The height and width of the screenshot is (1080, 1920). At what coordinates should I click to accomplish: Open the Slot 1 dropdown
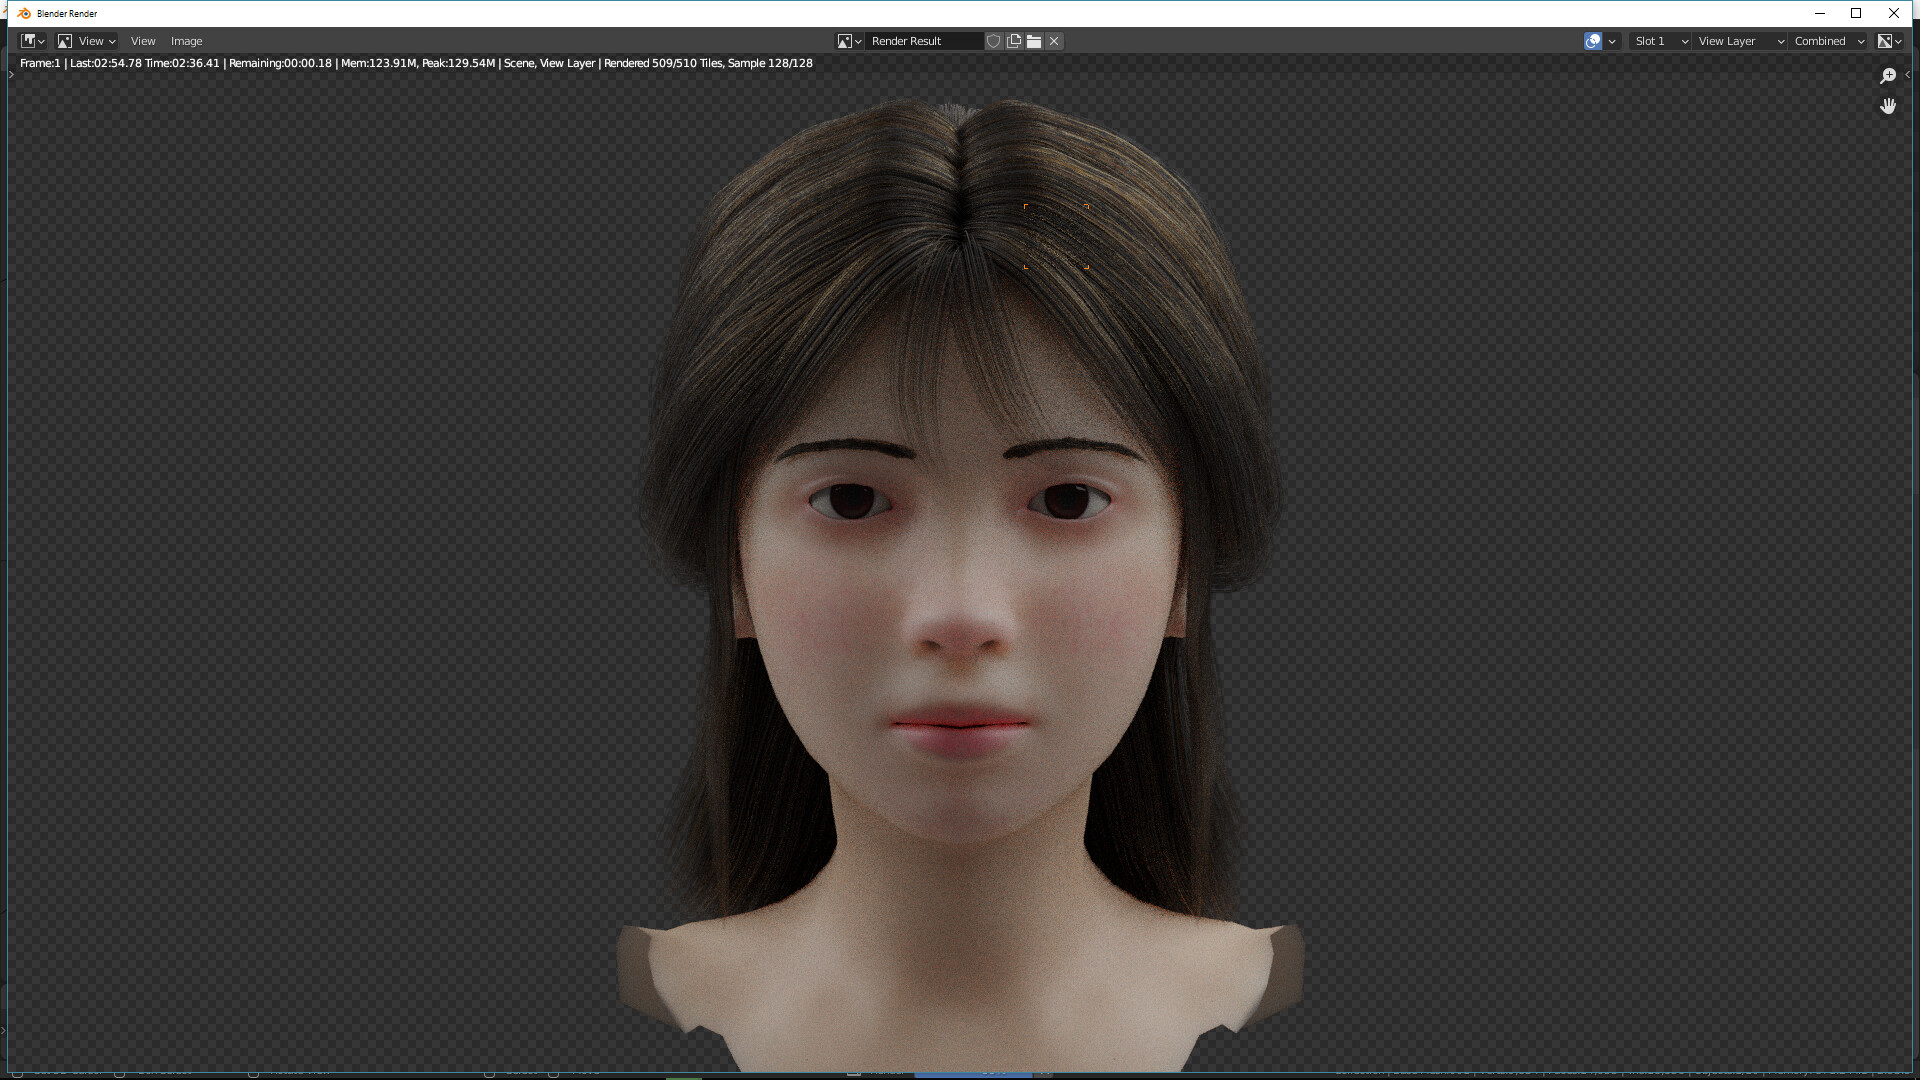point(1657,41)
